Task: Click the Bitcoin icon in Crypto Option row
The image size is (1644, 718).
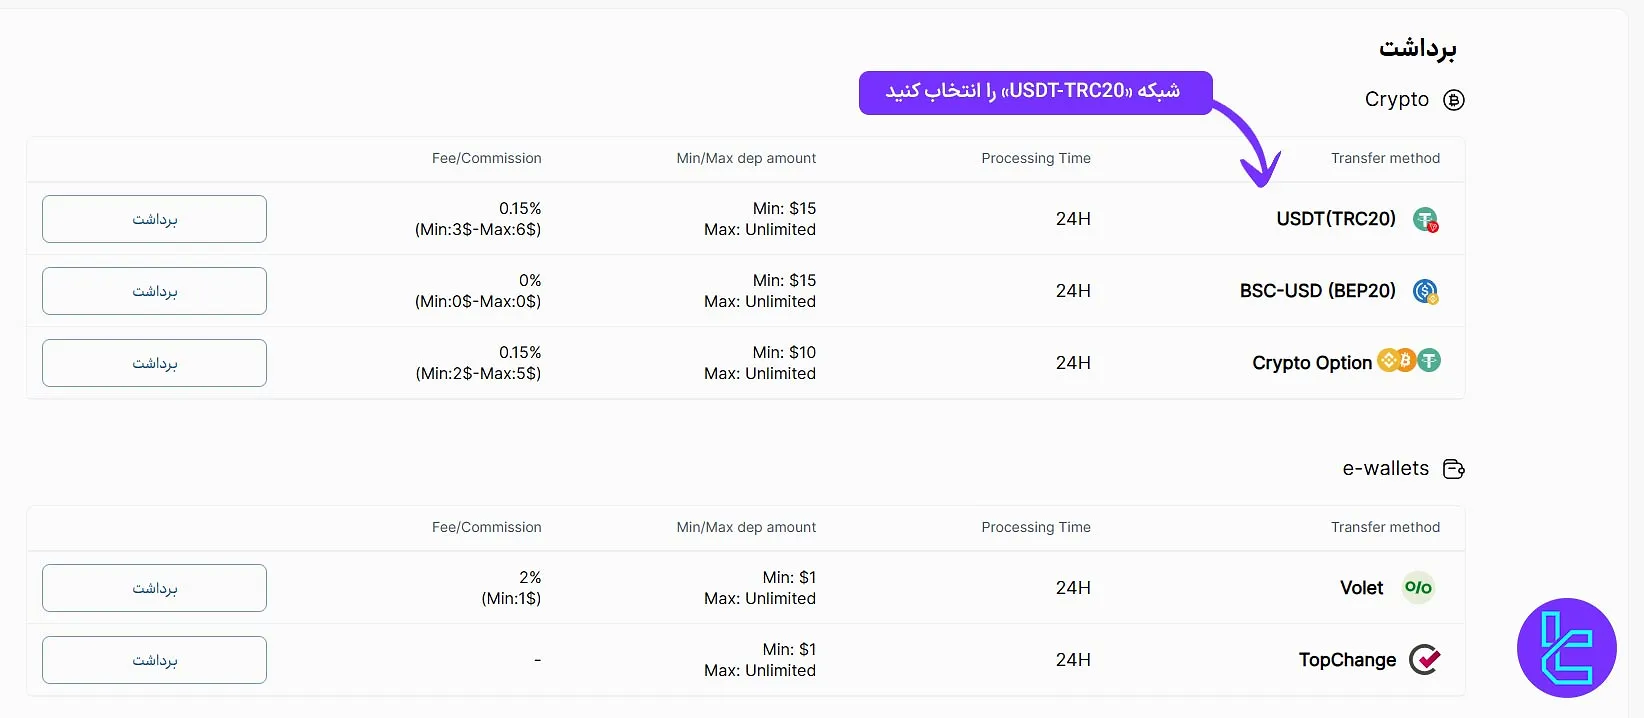Action: [x=1406, y=359]
